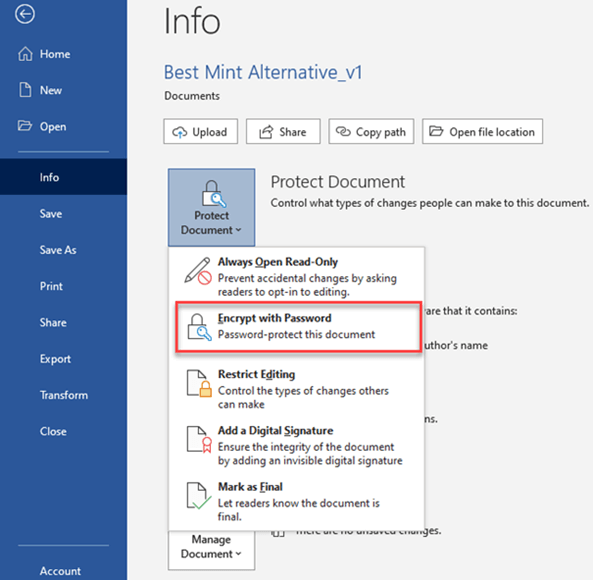Open Account settings in sidebar
593x580 pixels.
[60, 571]
